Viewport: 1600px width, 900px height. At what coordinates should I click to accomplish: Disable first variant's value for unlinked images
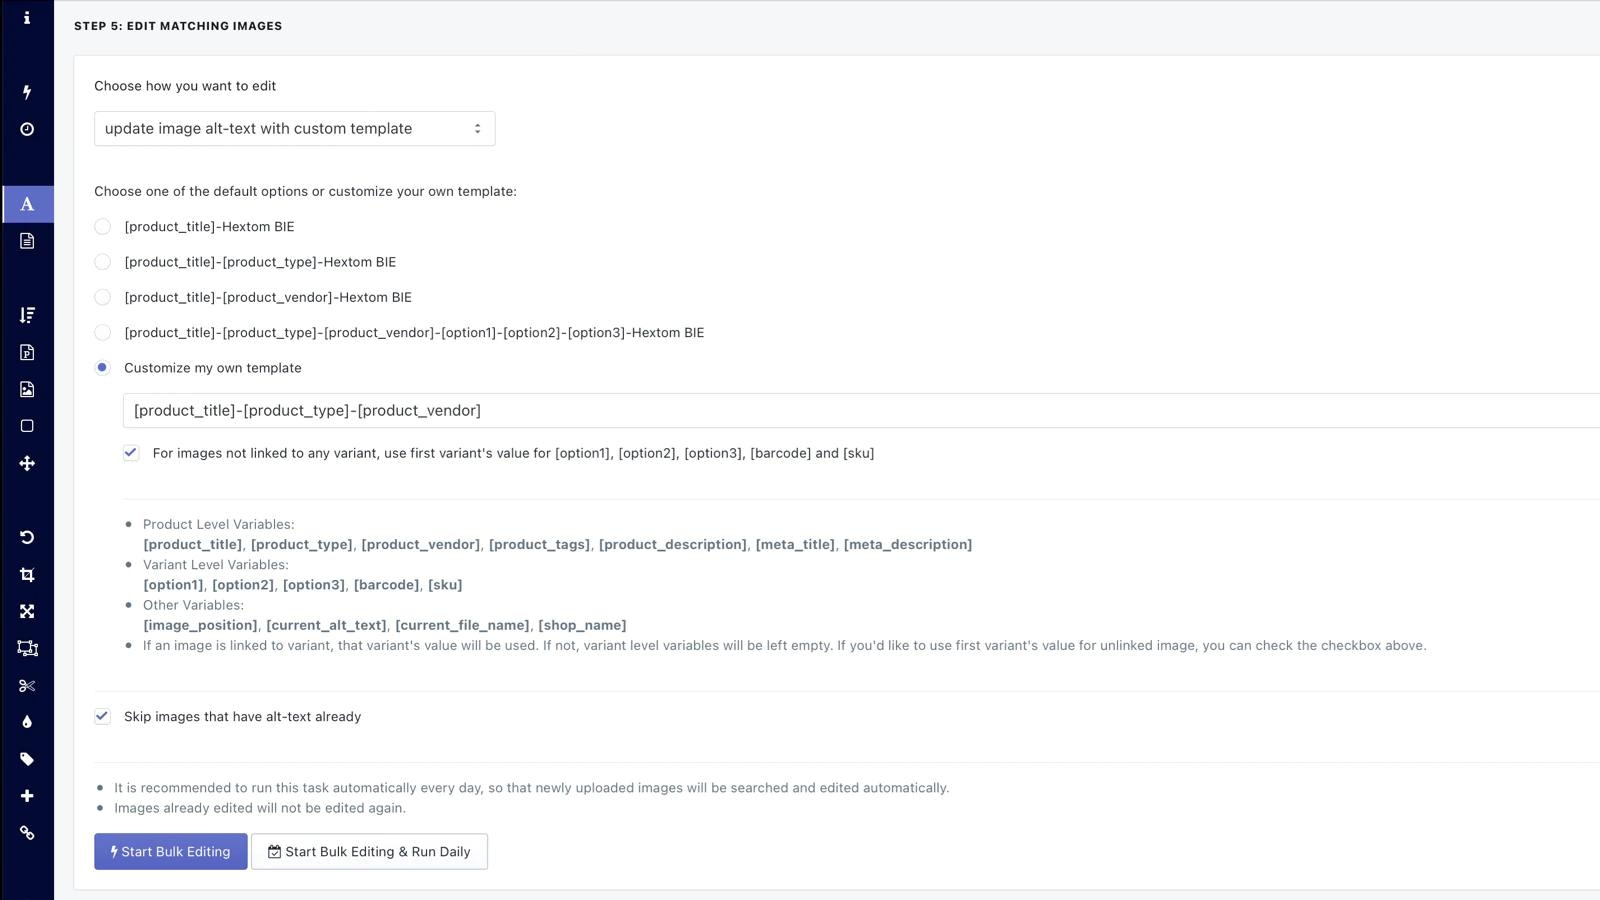point(131,453)
